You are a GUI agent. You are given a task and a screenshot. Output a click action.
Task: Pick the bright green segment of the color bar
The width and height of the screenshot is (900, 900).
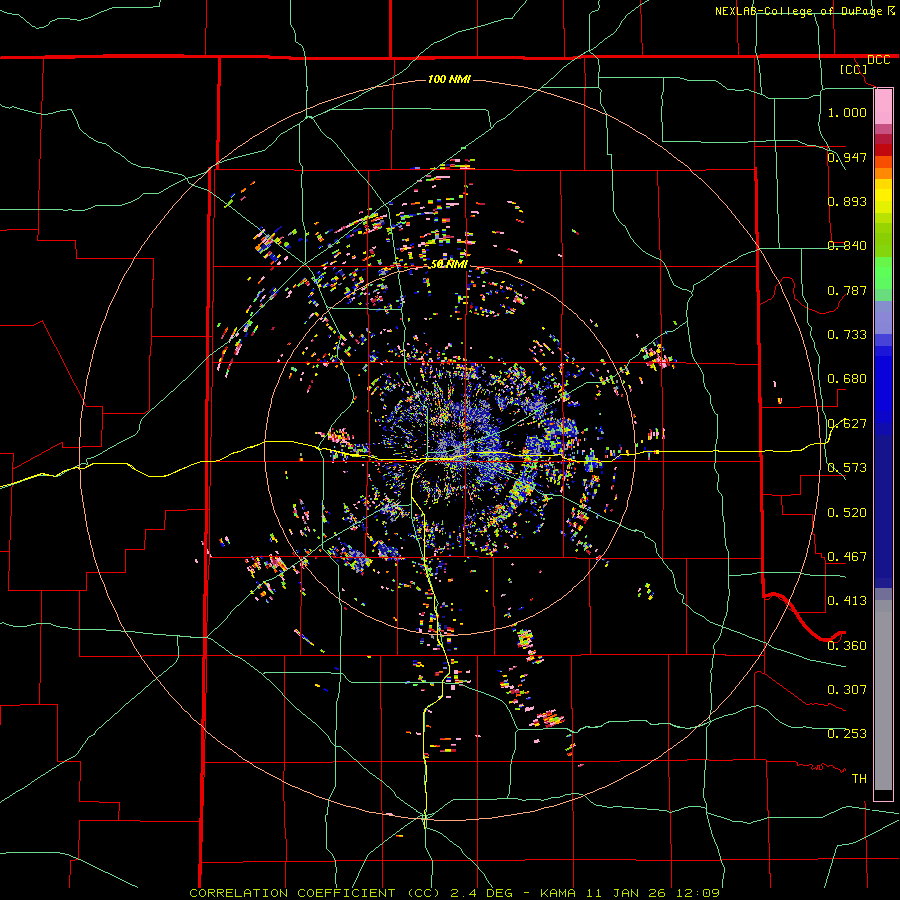(x=883, y=273)
